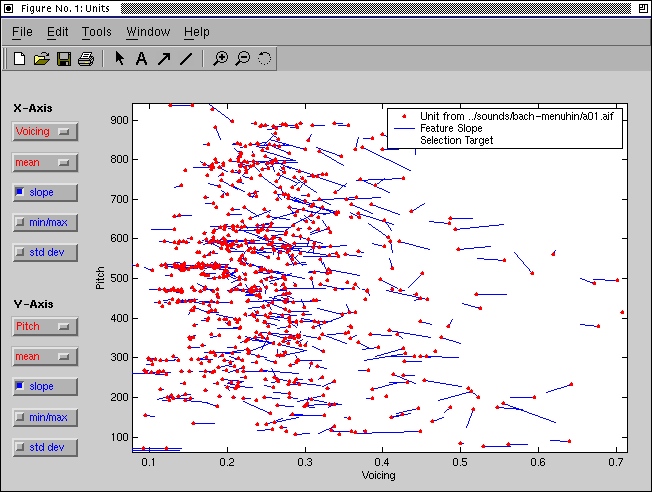Click the 'Unit from ../sounds/bach-menuhin/a01.aif' legend entry
This screenshot has width=652, height=492.
coord(516,116)
